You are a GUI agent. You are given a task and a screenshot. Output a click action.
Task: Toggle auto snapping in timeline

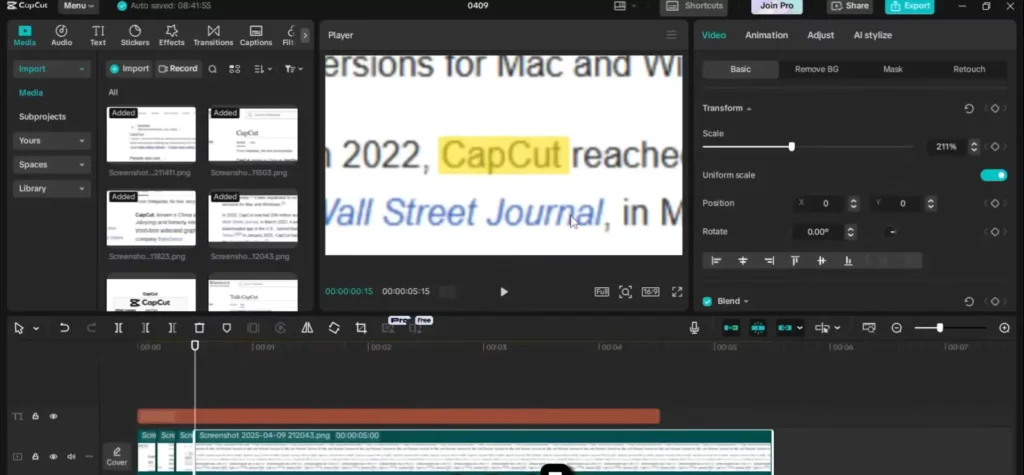(x=758, y=328)
